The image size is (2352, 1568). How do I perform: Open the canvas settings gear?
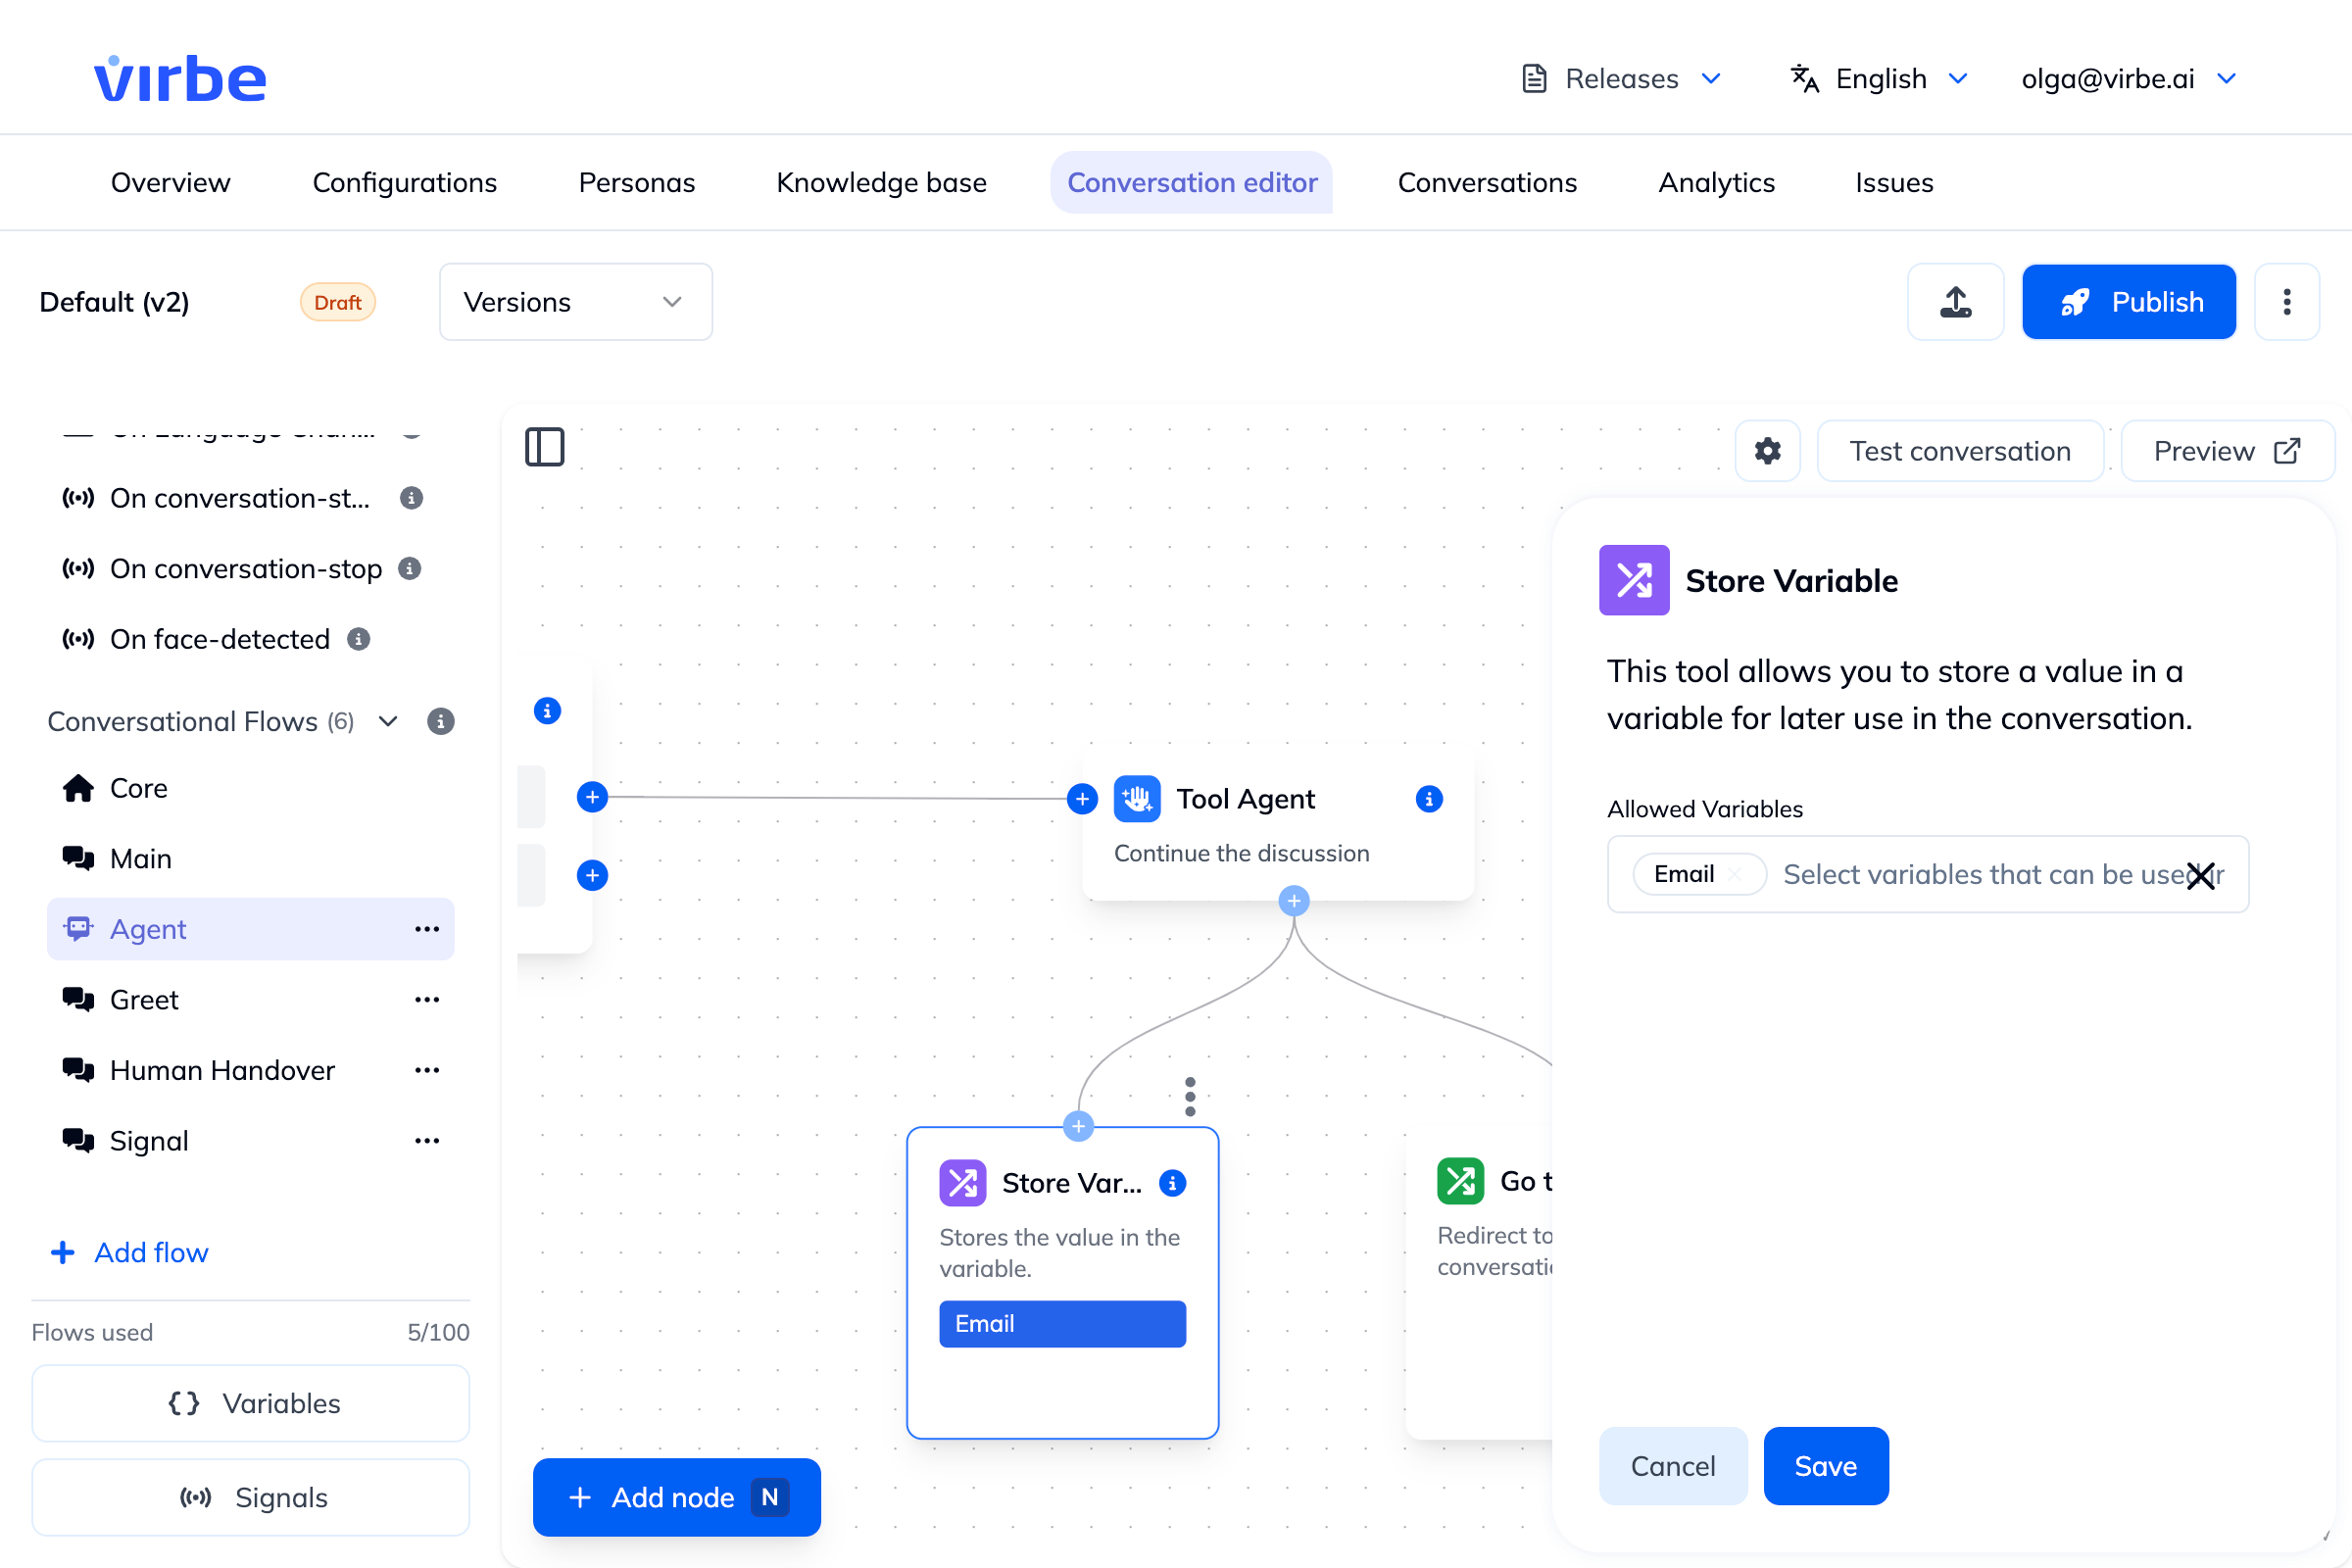1767,451
